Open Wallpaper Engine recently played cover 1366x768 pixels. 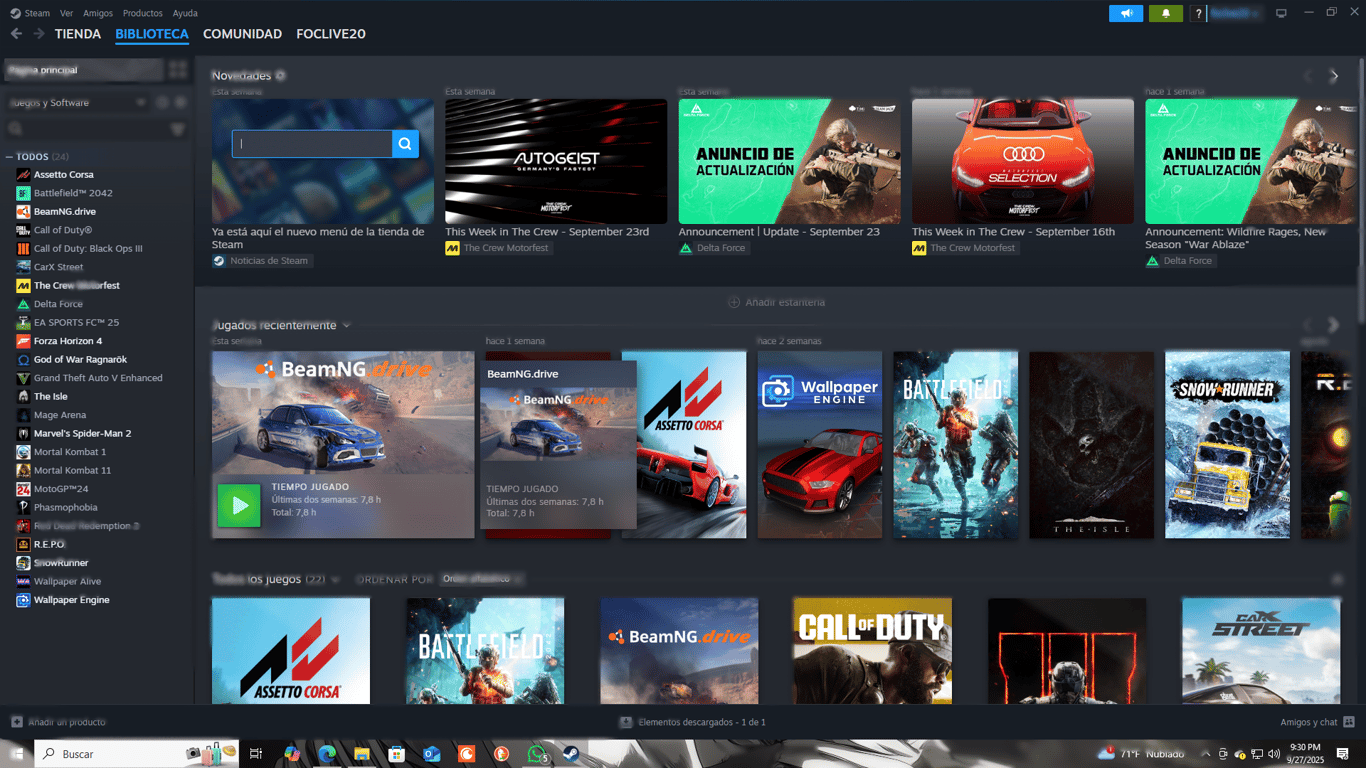coord(820,445)
